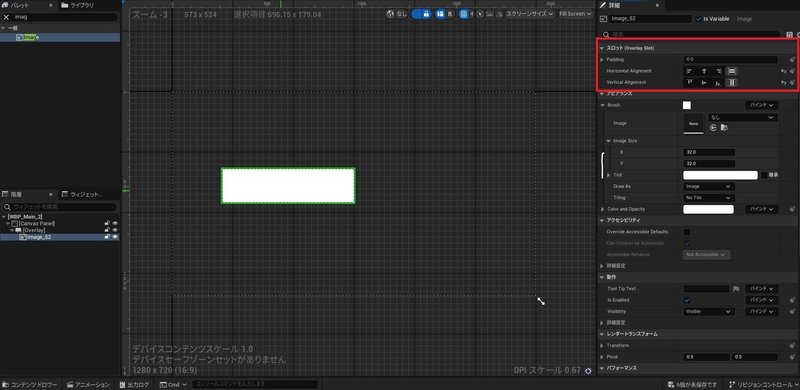Browse to Brush Image asset in Content Browser
Viewport: 800px width, 390px height.
pyautogui.click(x=724, y=127)
